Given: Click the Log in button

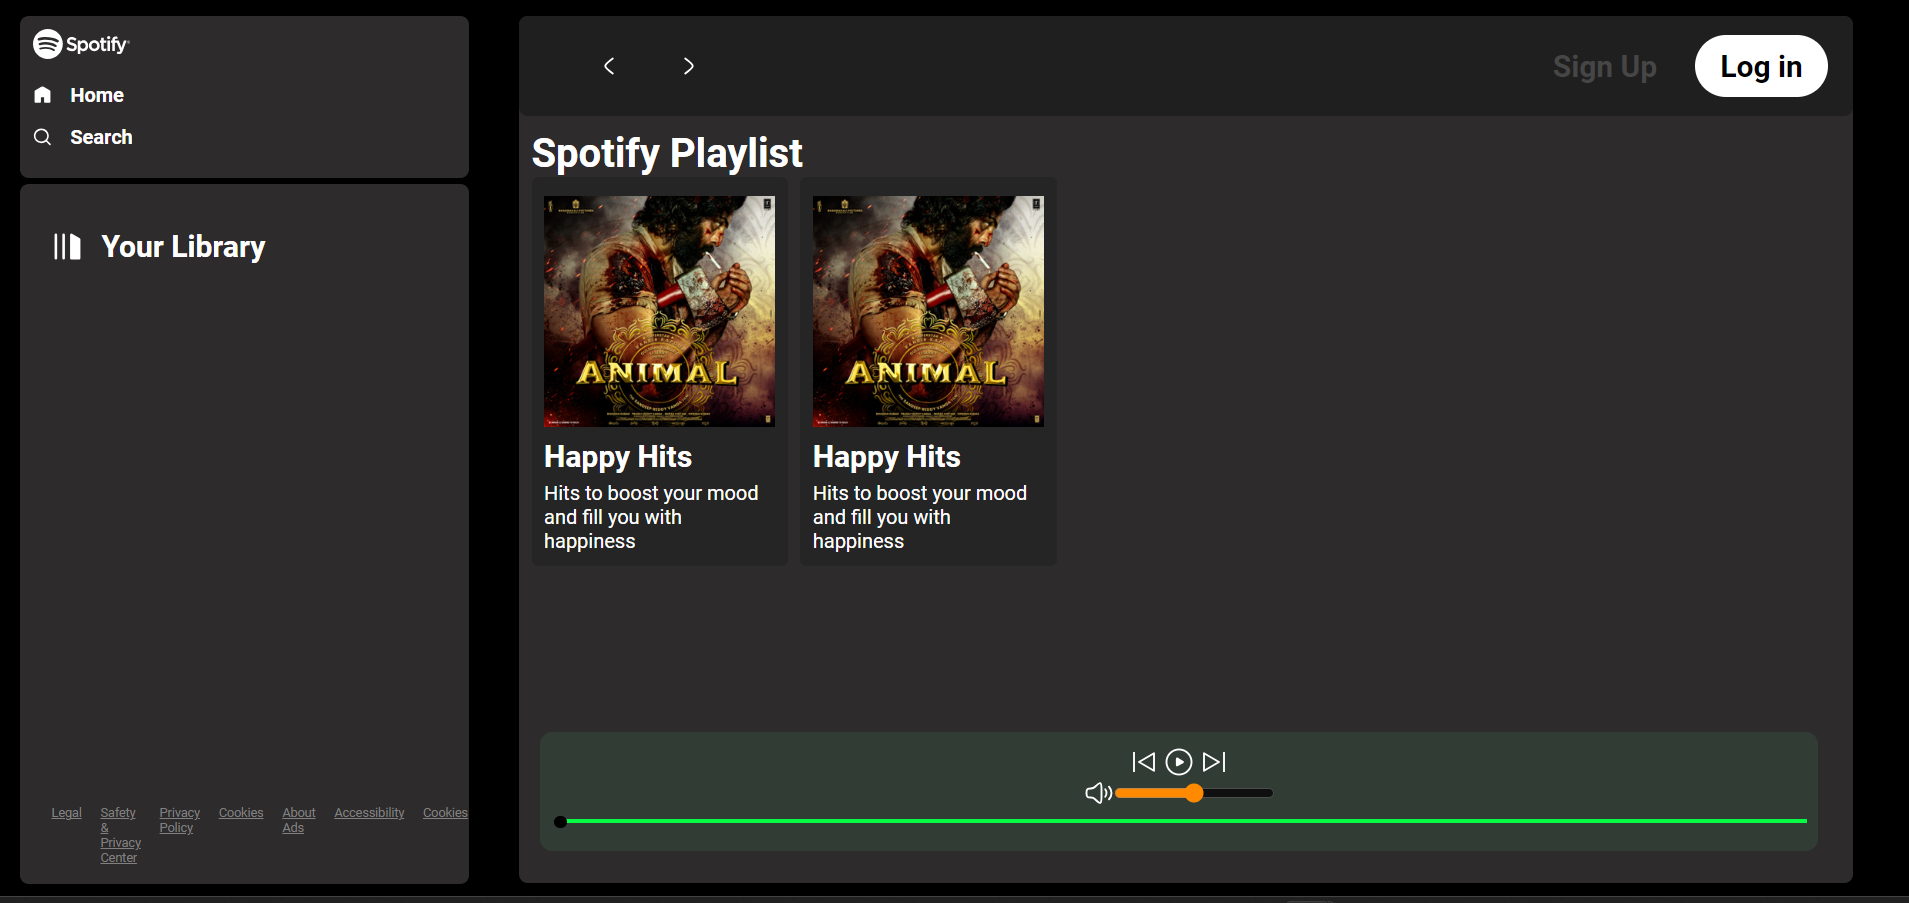Looking at the screenshot, I should coord(1760,66).
